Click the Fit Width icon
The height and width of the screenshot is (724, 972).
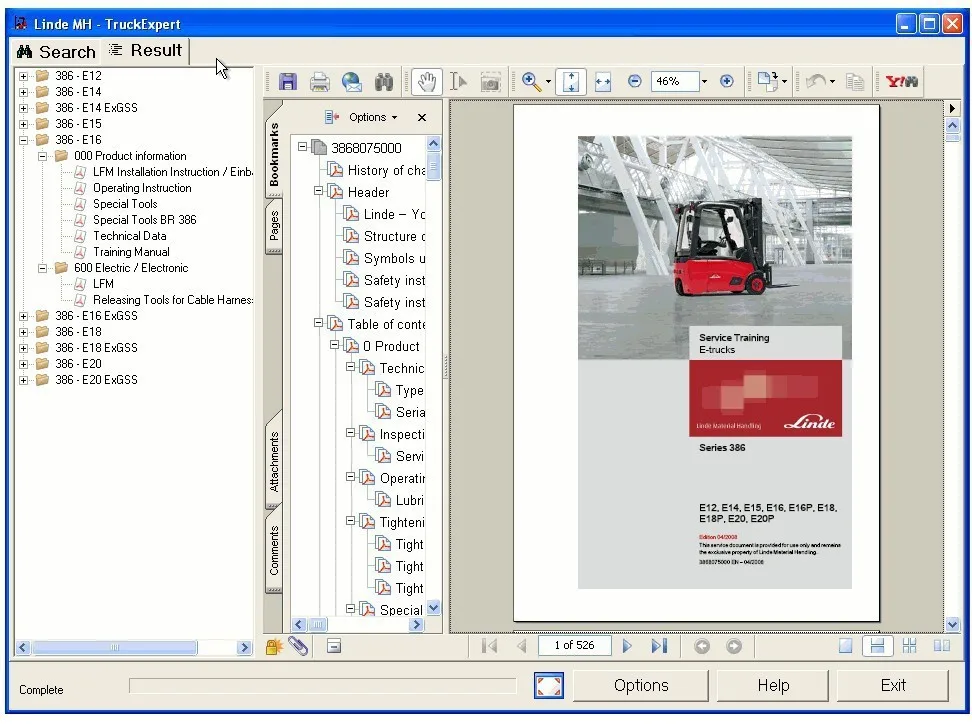coord(603,82)
